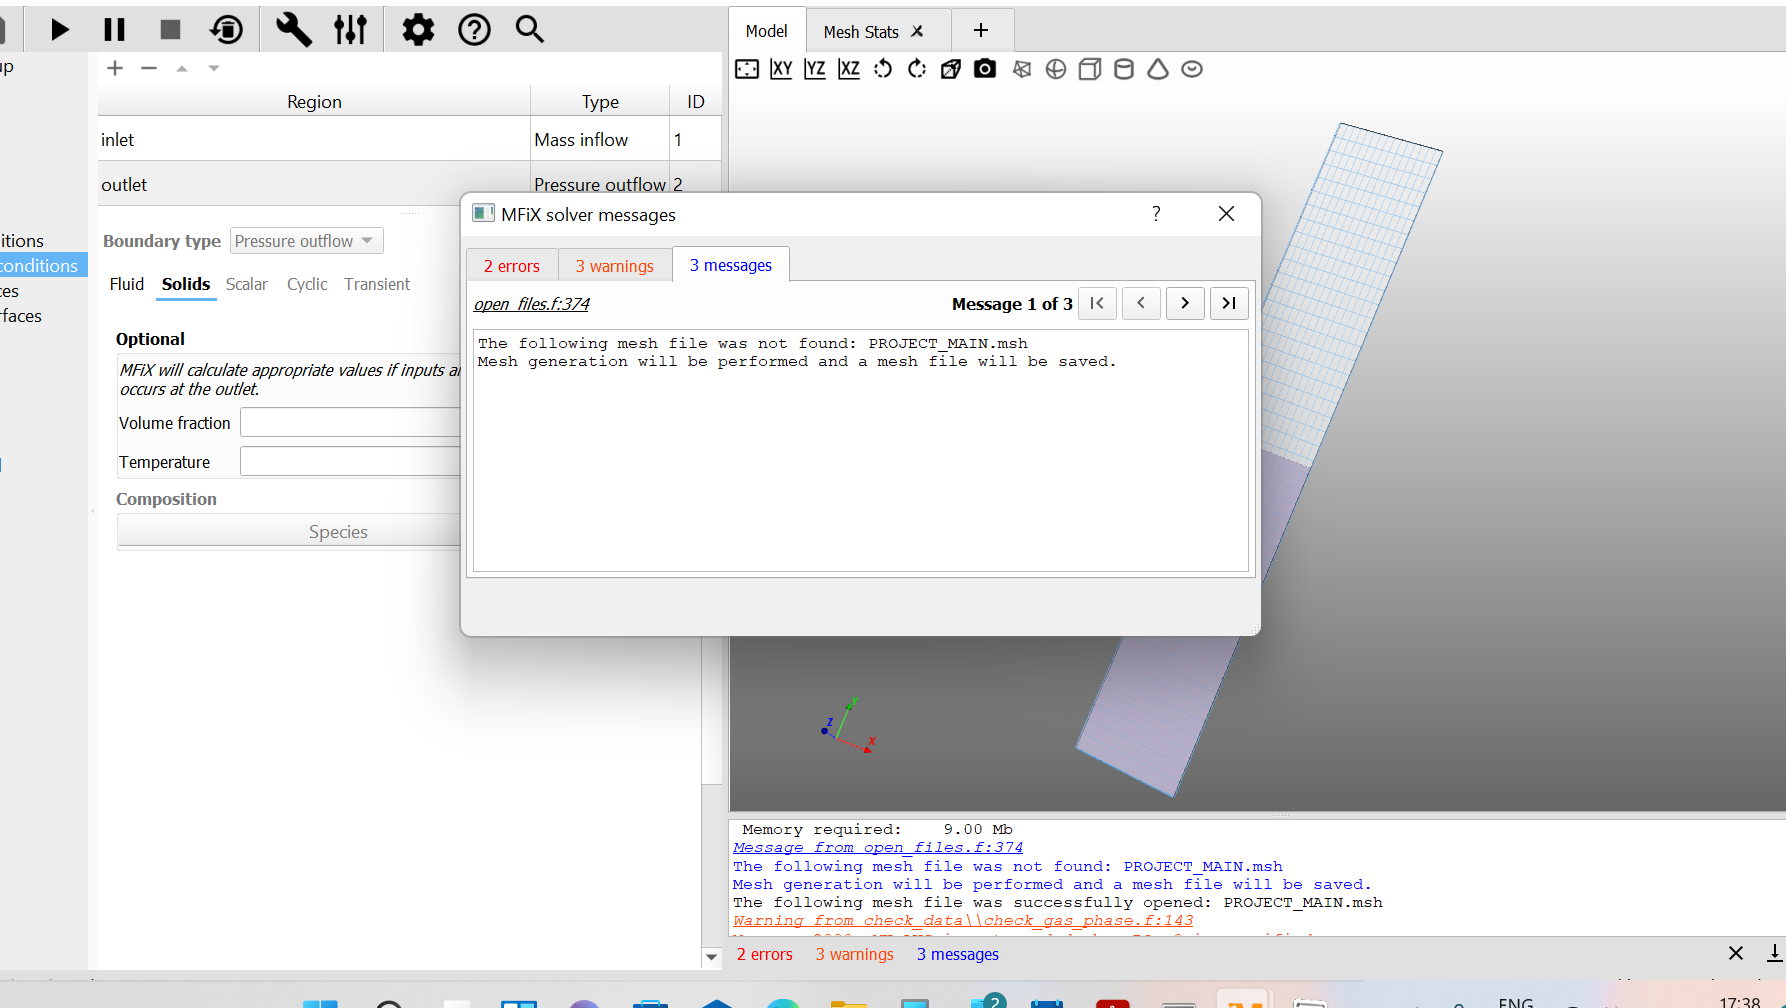Select the Fluid sub-tab
This screenshot has height=1008, width=1786.
[x=127, y=284]
